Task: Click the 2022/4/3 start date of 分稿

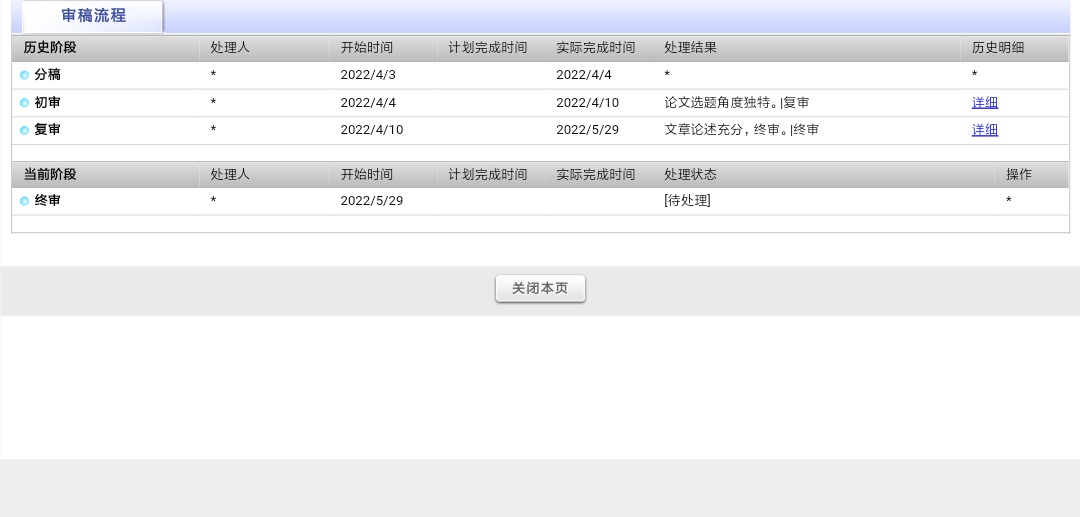Action: coord(368,75)
